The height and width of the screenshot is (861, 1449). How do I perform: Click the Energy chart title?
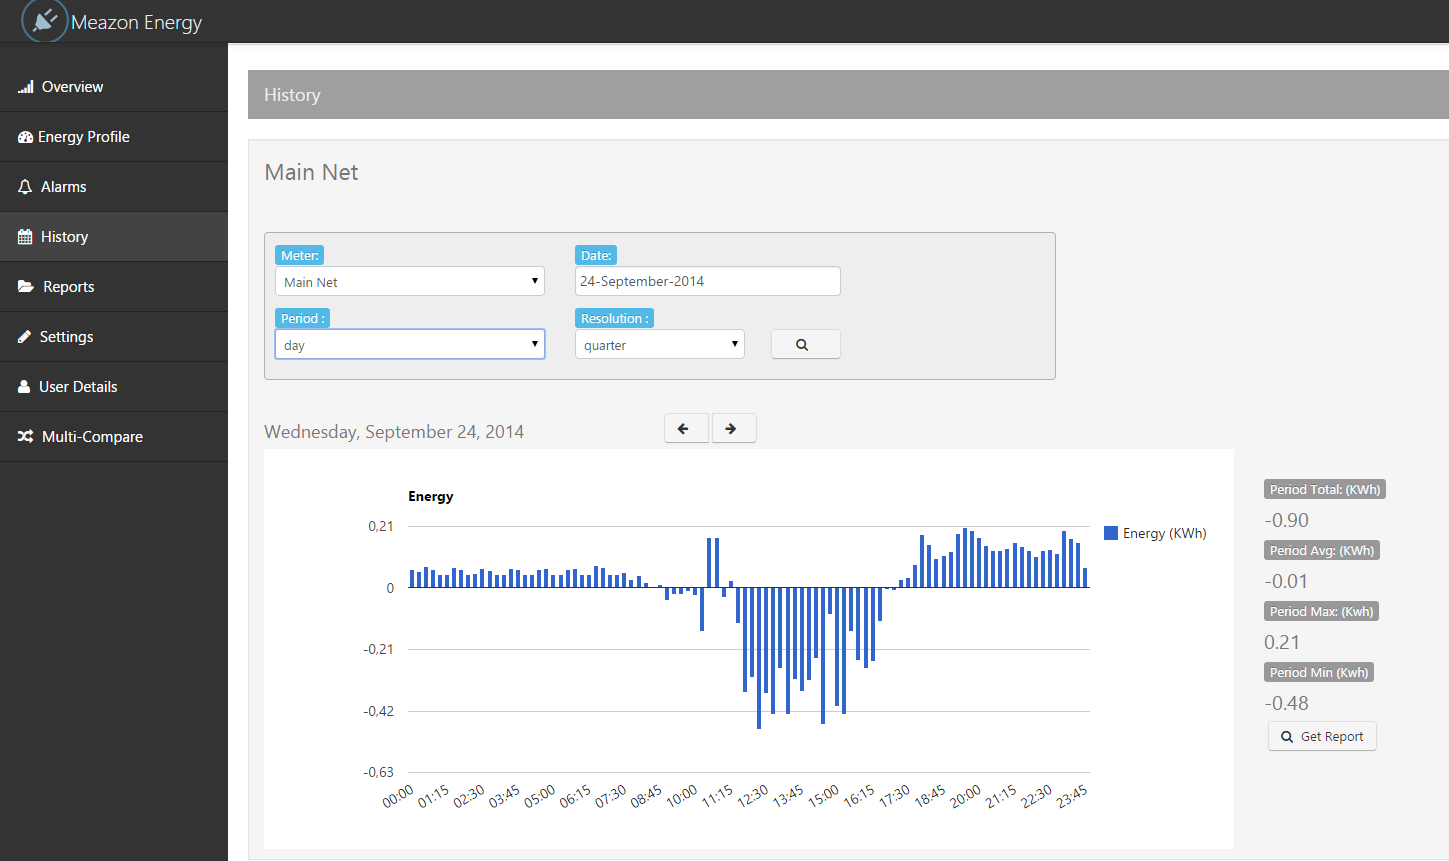pyautogui.click(x=431, y=496)
